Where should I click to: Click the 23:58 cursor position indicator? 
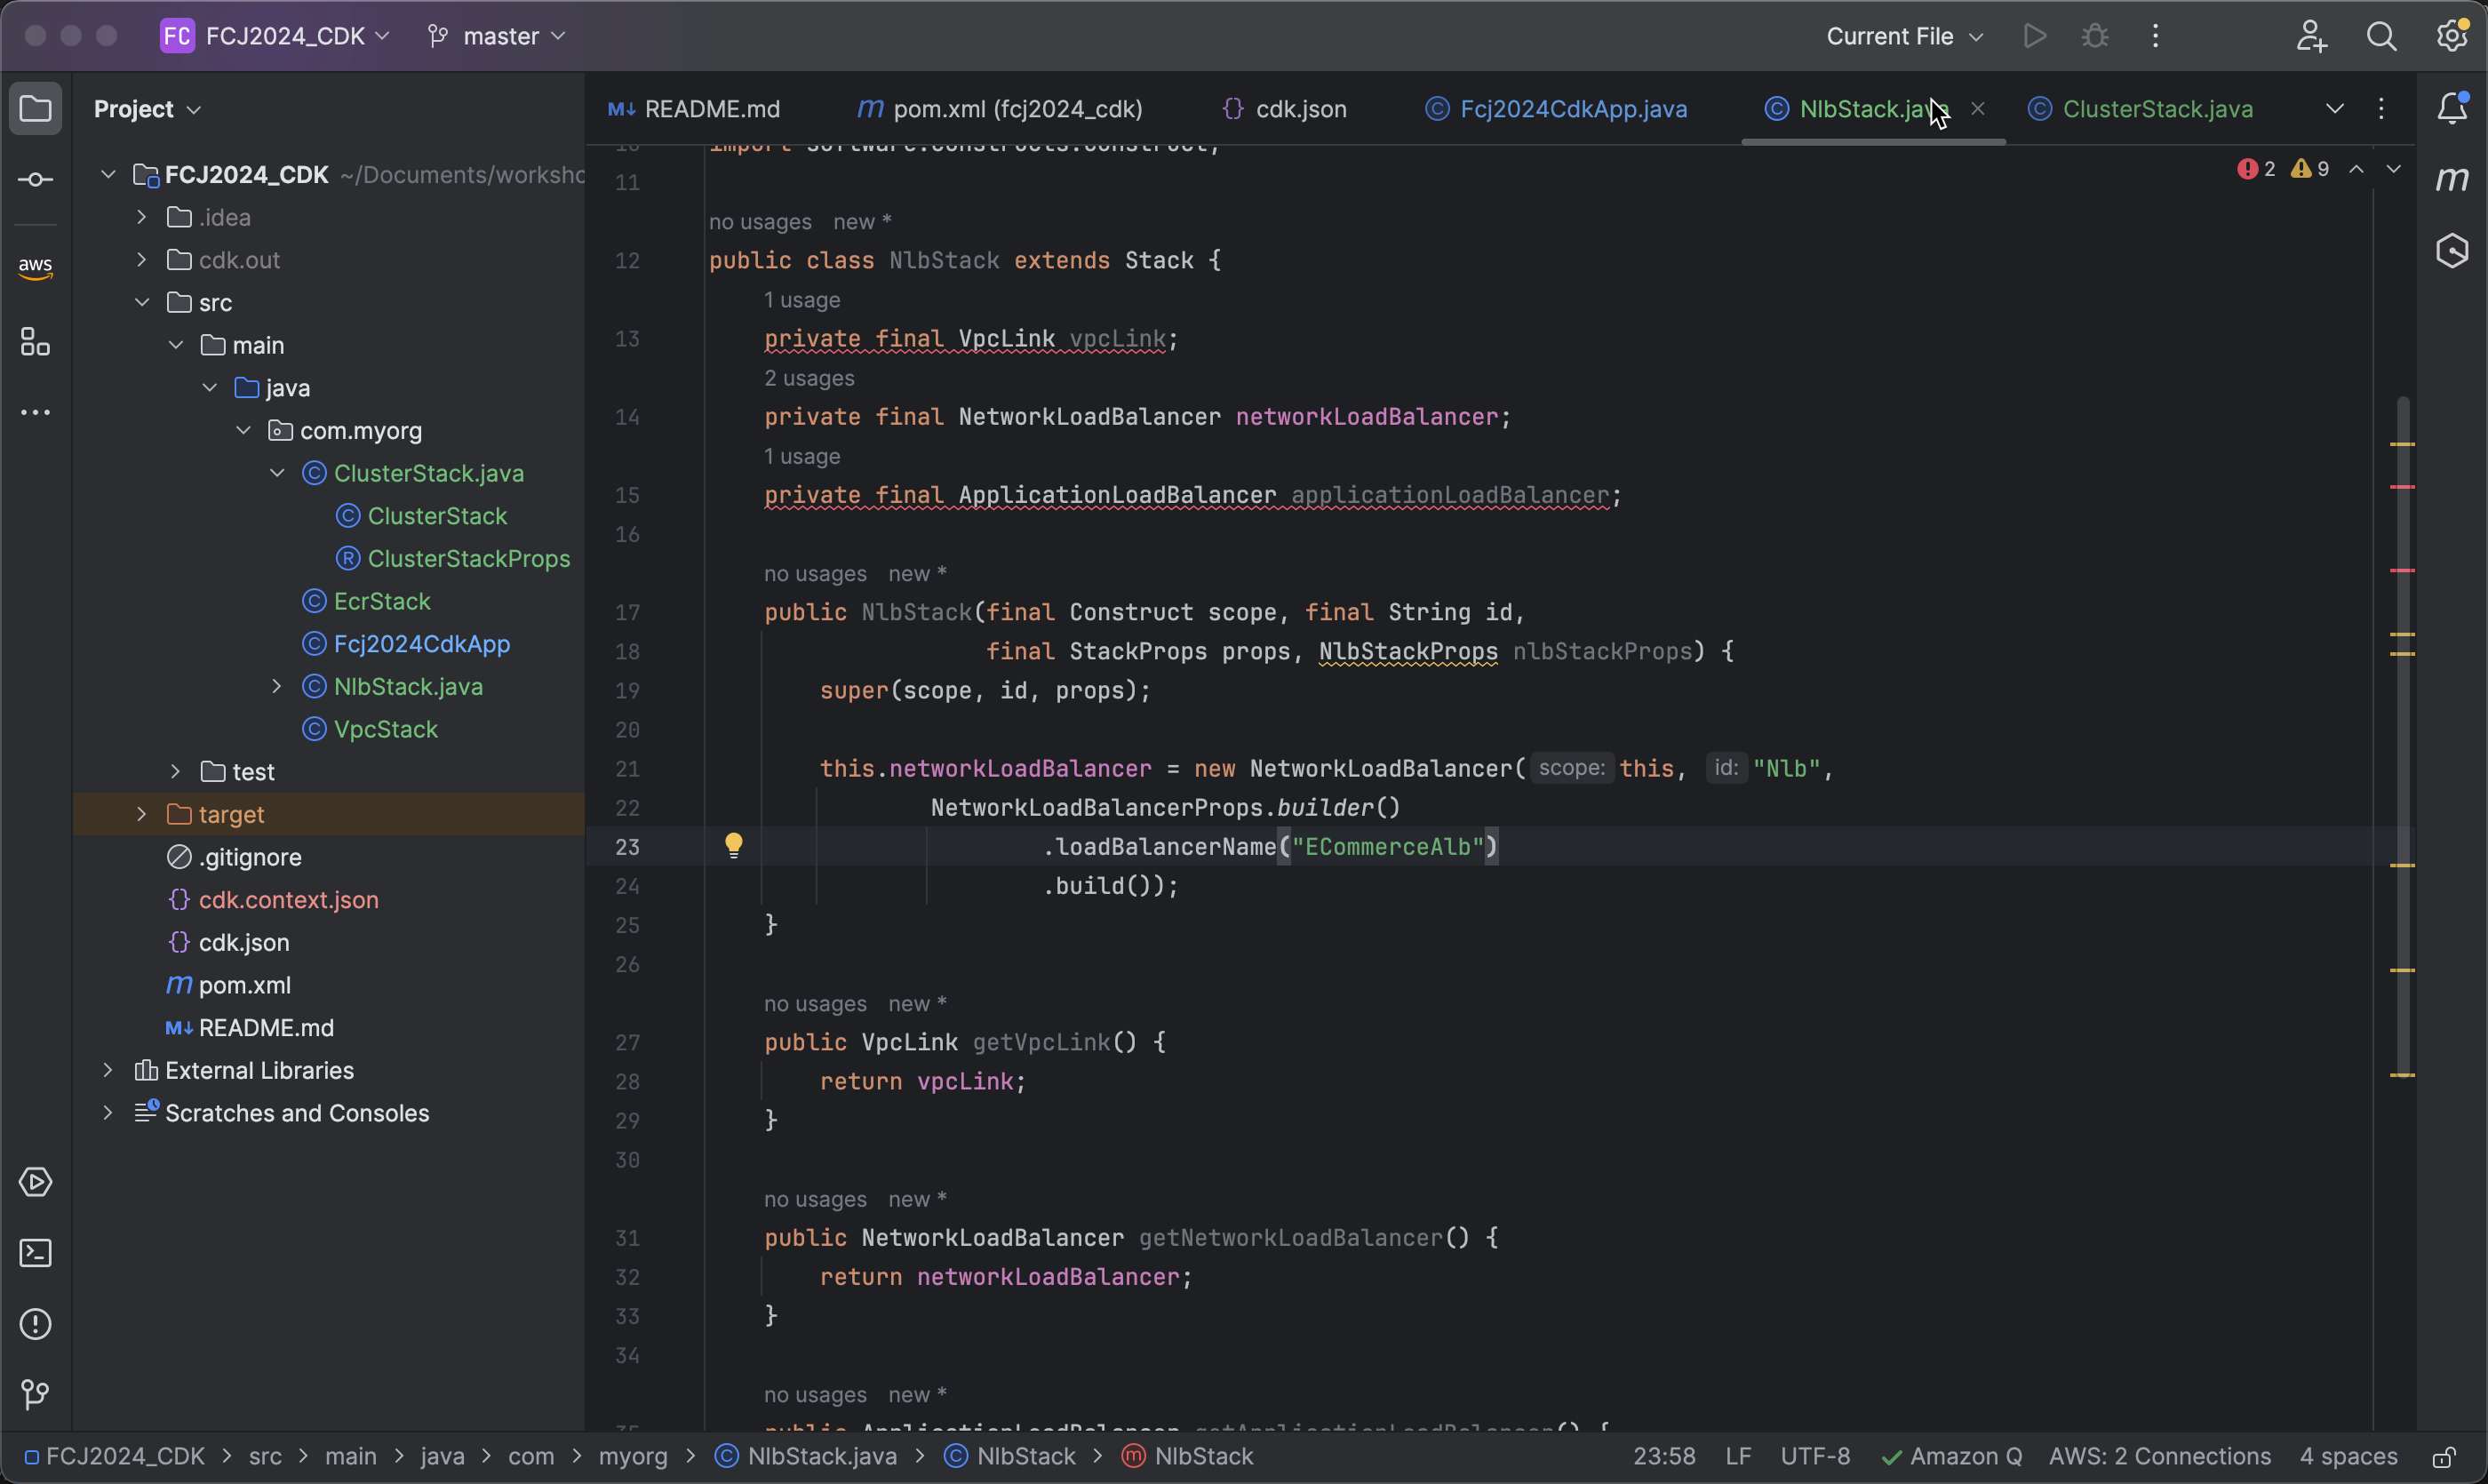tap(1664, 1457)
